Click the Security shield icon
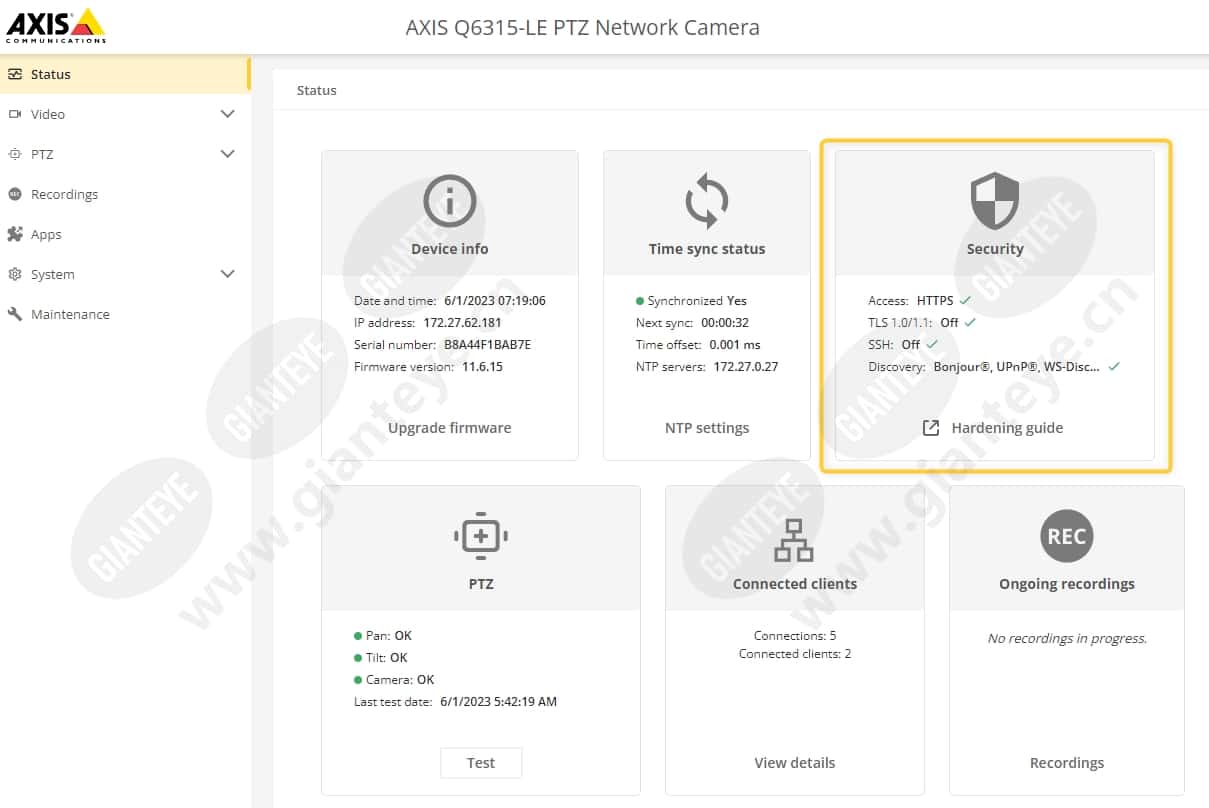The height and width of the screenshot is (808, 1209). pyautogui.click(x=995, y=201)
